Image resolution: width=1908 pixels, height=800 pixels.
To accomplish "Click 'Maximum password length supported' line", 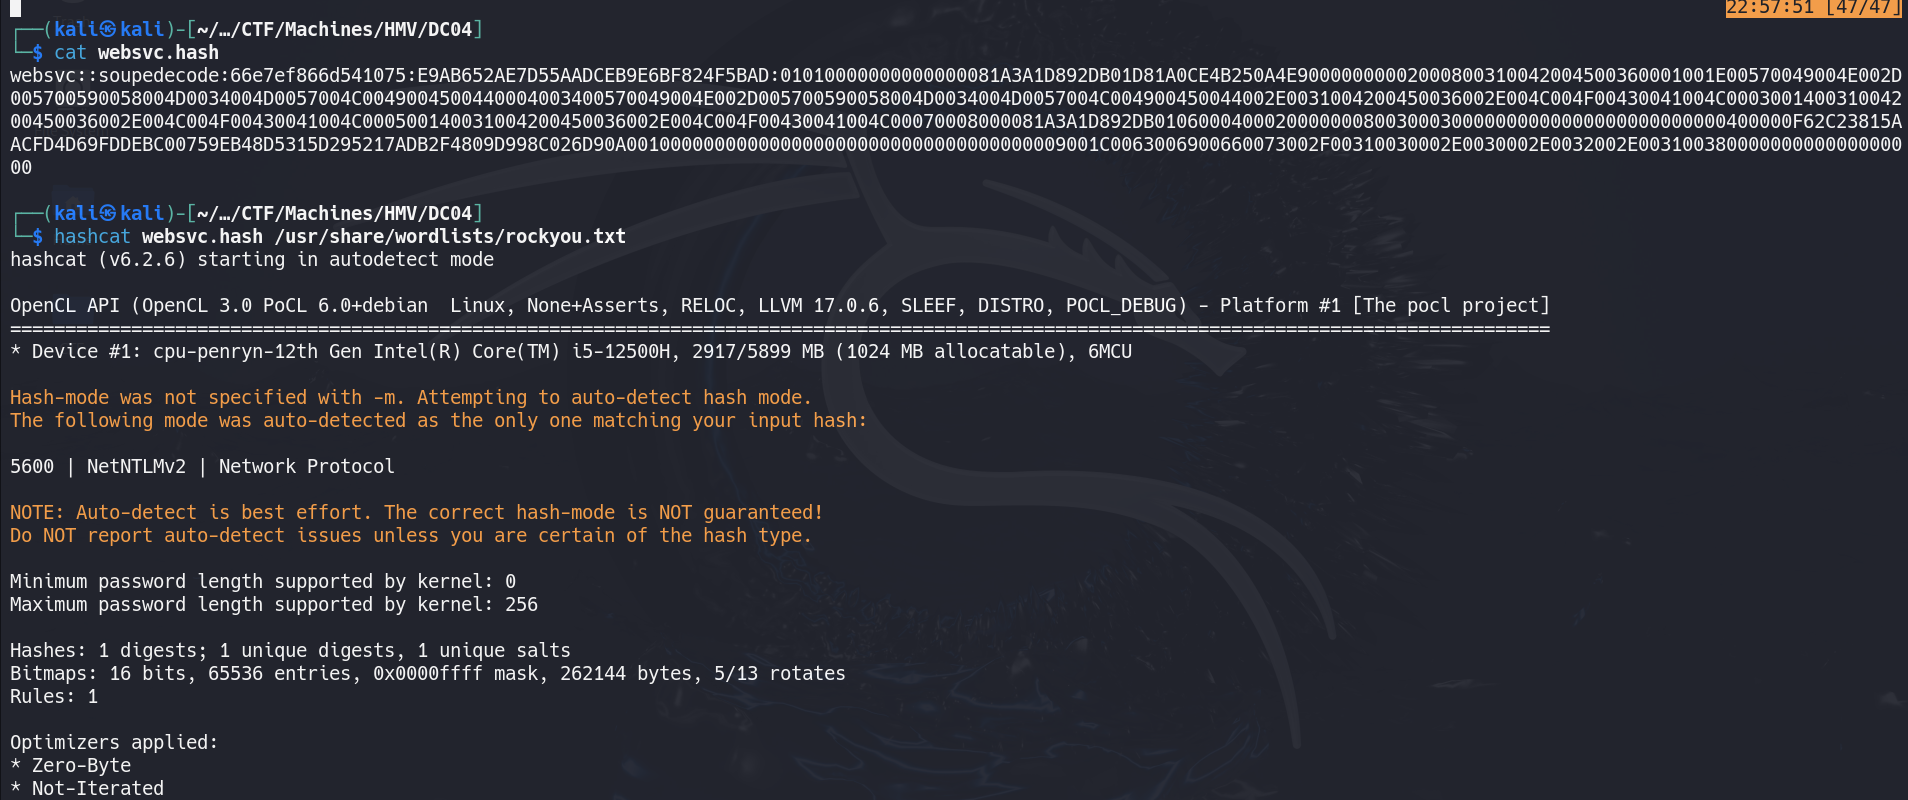I will (274, 604).
